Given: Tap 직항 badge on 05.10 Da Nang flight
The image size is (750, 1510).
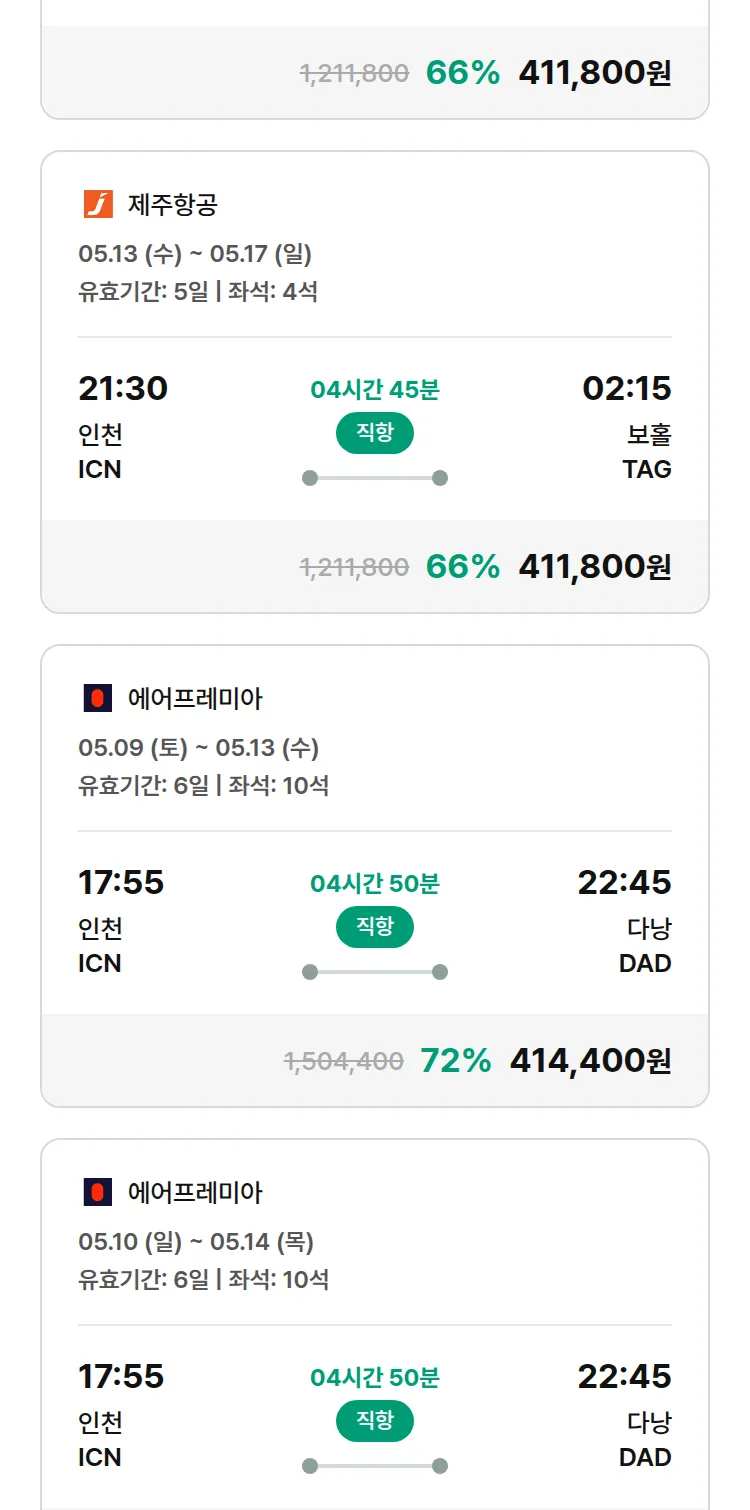Looking at the screenshot, I should (374, 1420).
